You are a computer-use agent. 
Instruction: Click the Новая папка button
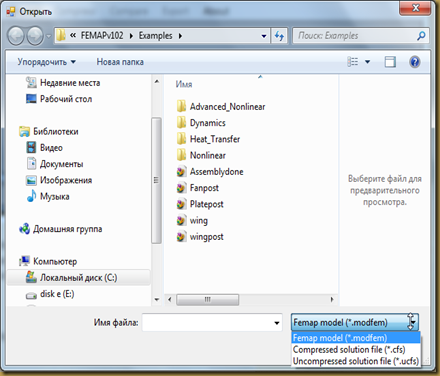120,62
